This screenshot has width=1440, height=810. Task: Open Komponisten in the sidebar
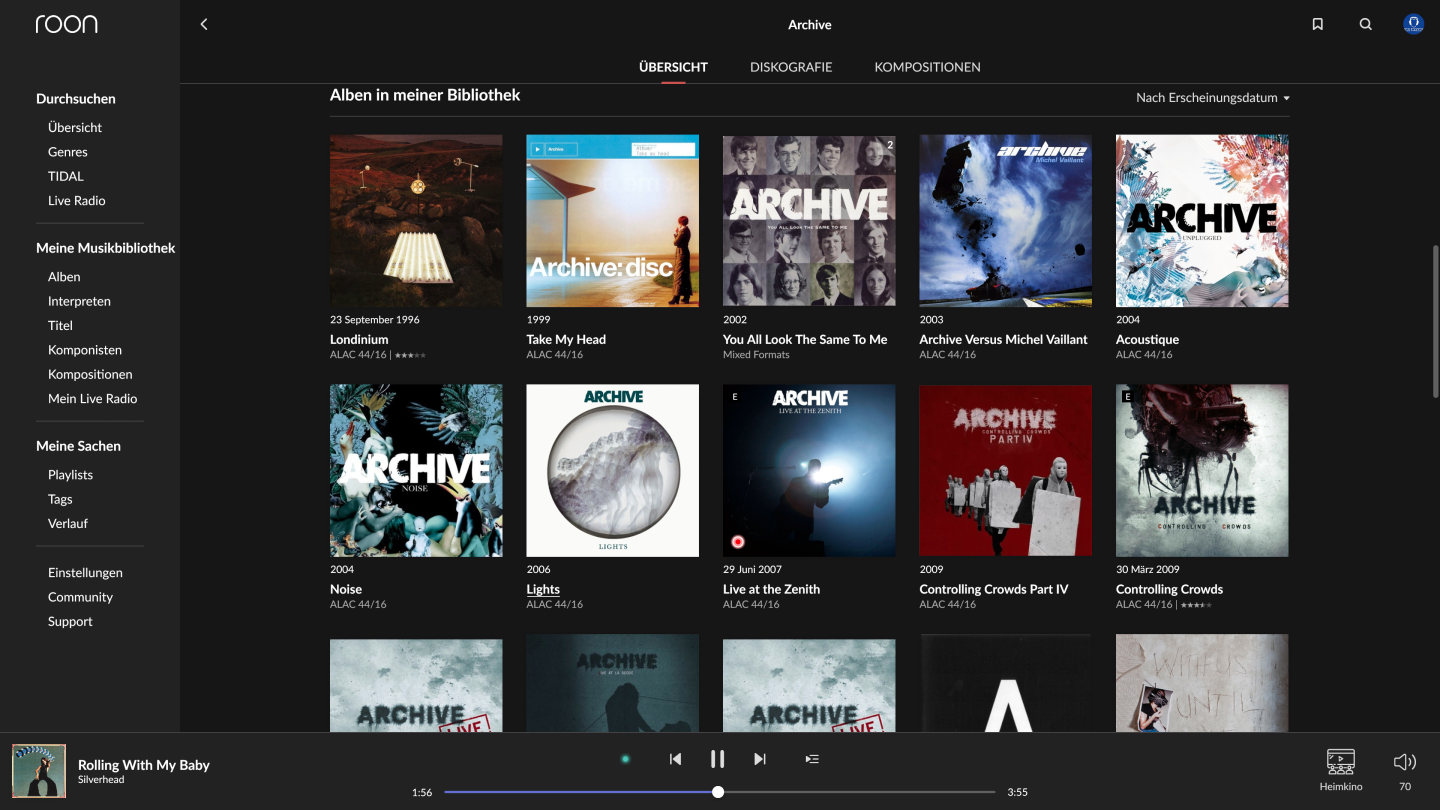pyautogui.click(x=85, y=350)
